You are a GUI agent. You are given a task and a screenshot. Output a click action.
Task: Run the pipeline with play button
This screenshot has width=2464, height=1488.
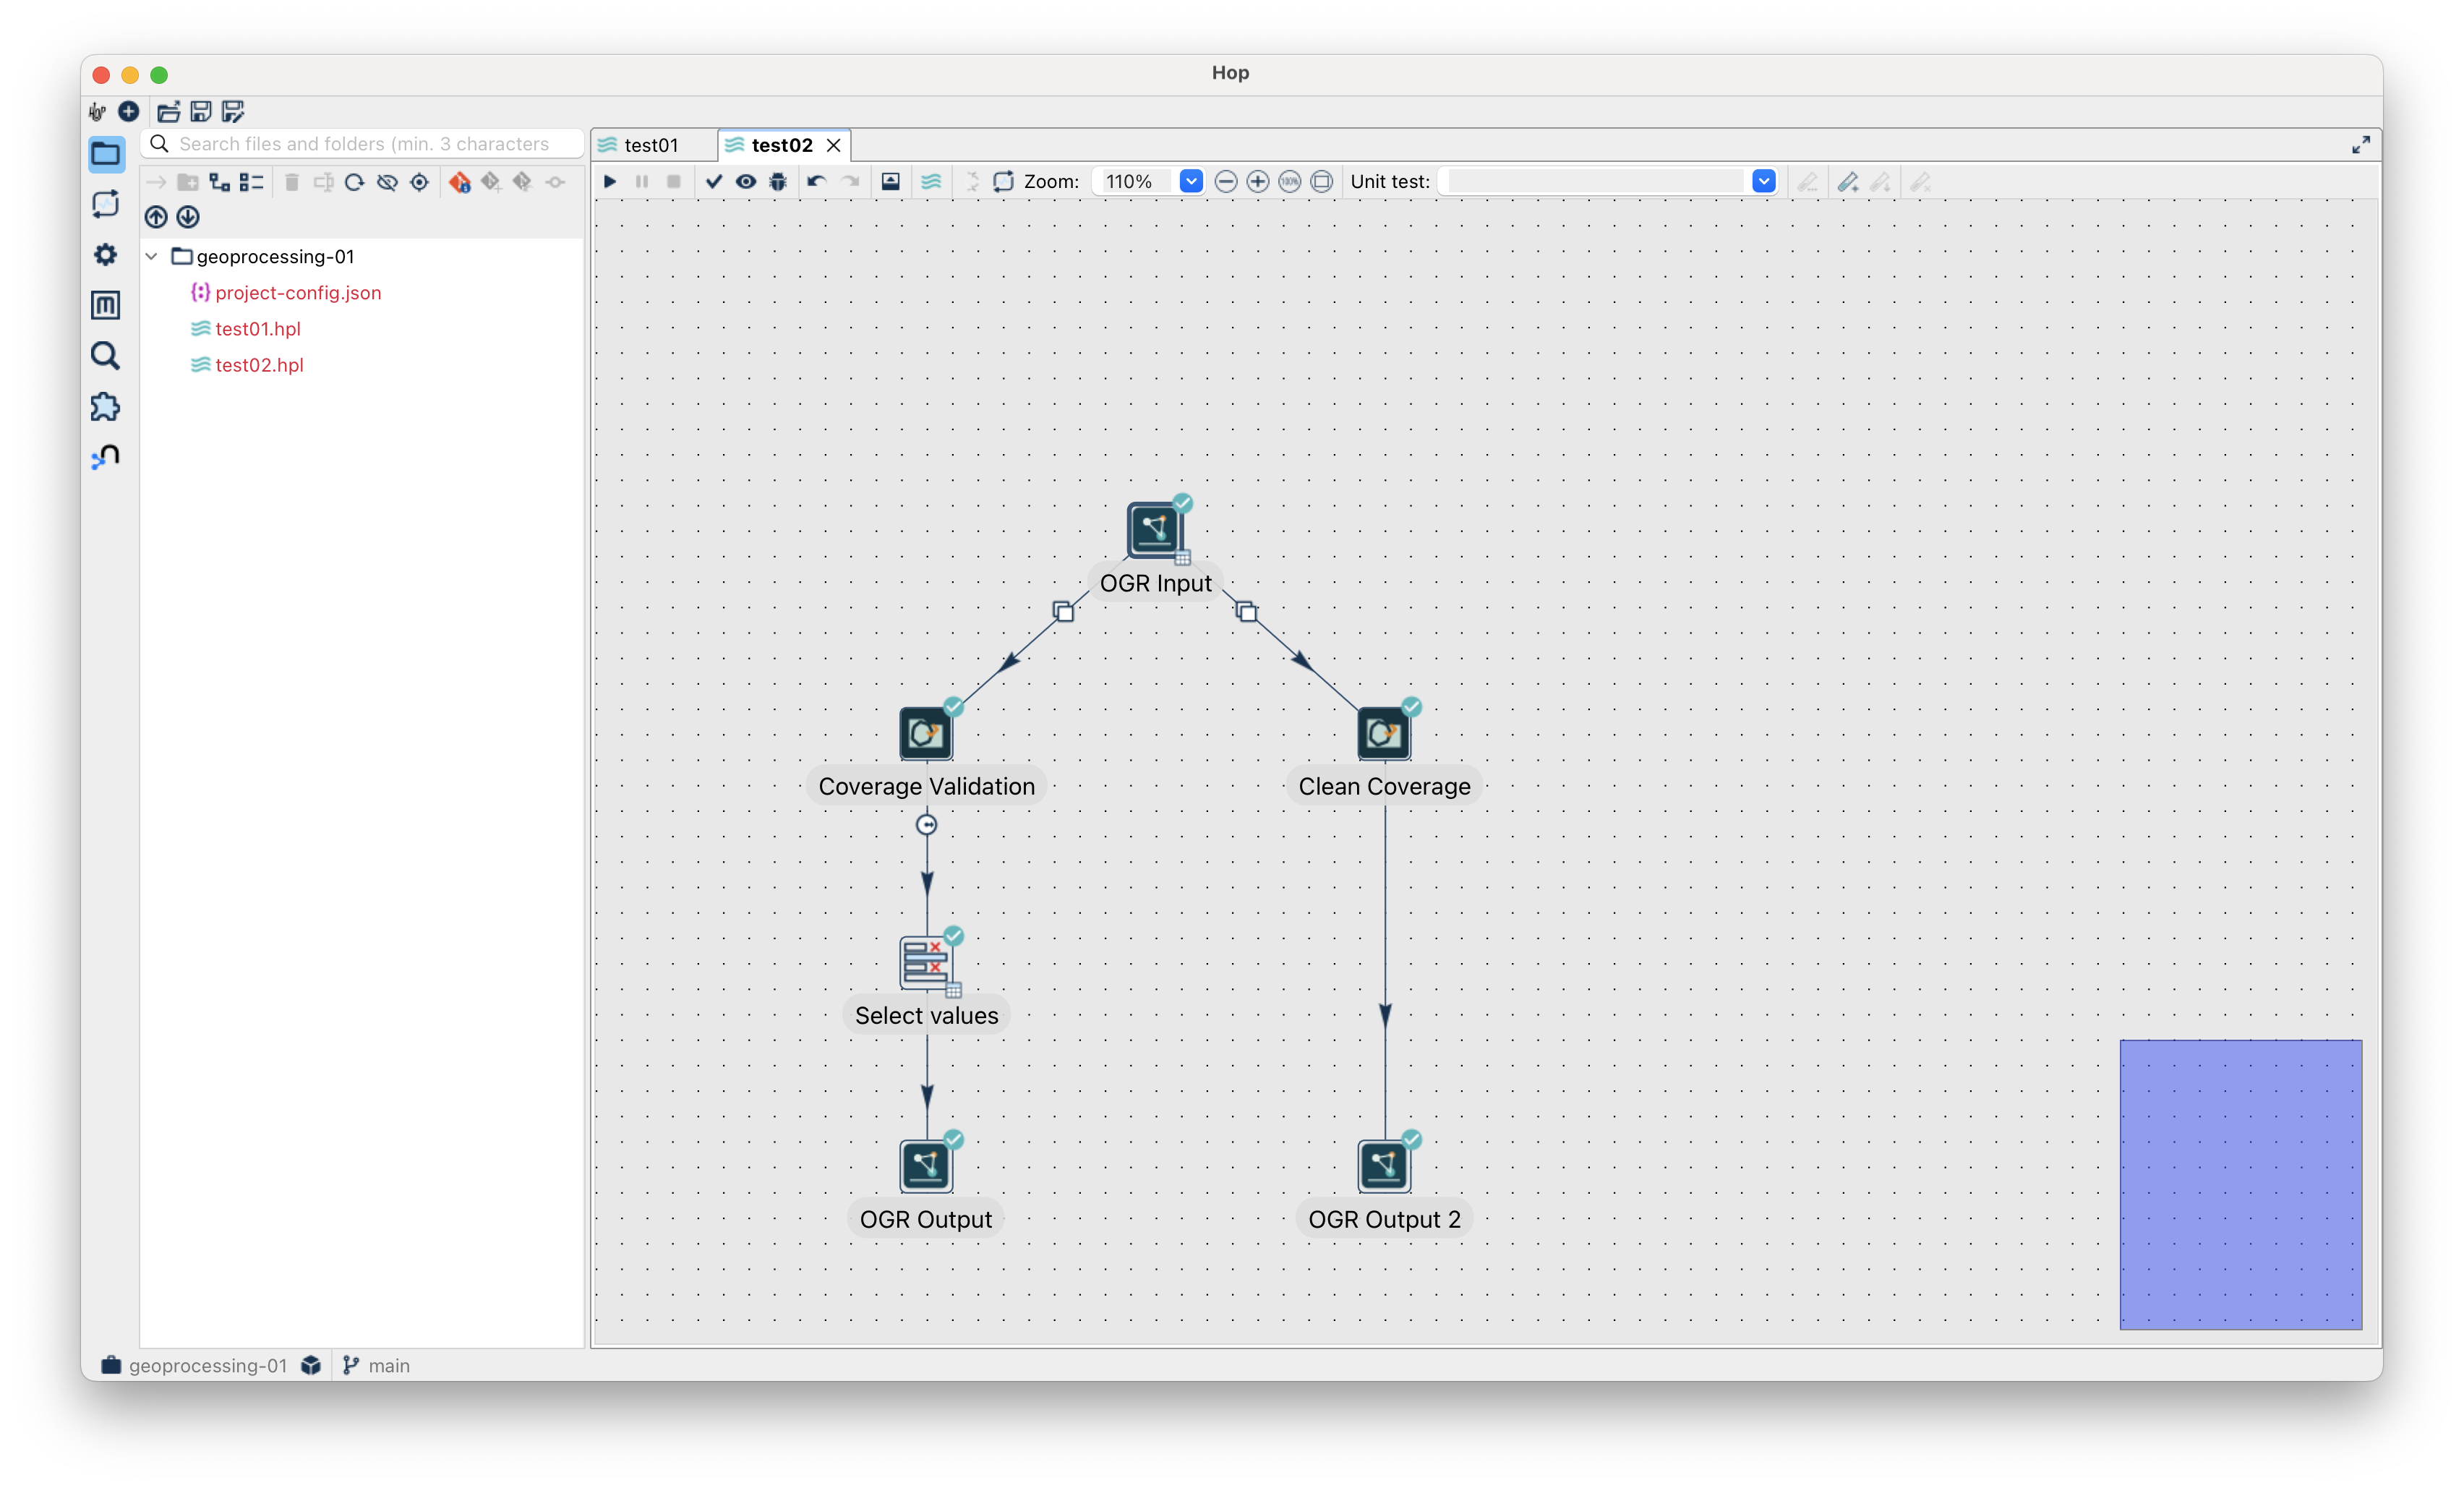pos(610,181)
